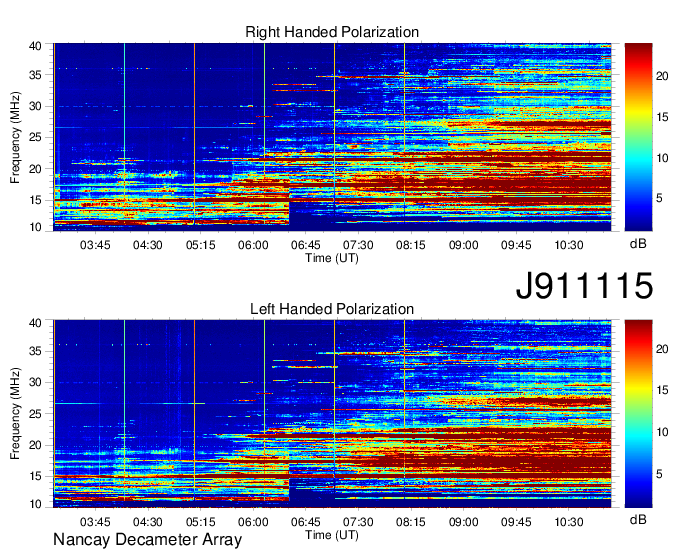The image size is (680, 552).
Task: Click "dB" under the Left Handed color bar
Action: [638, 519]
